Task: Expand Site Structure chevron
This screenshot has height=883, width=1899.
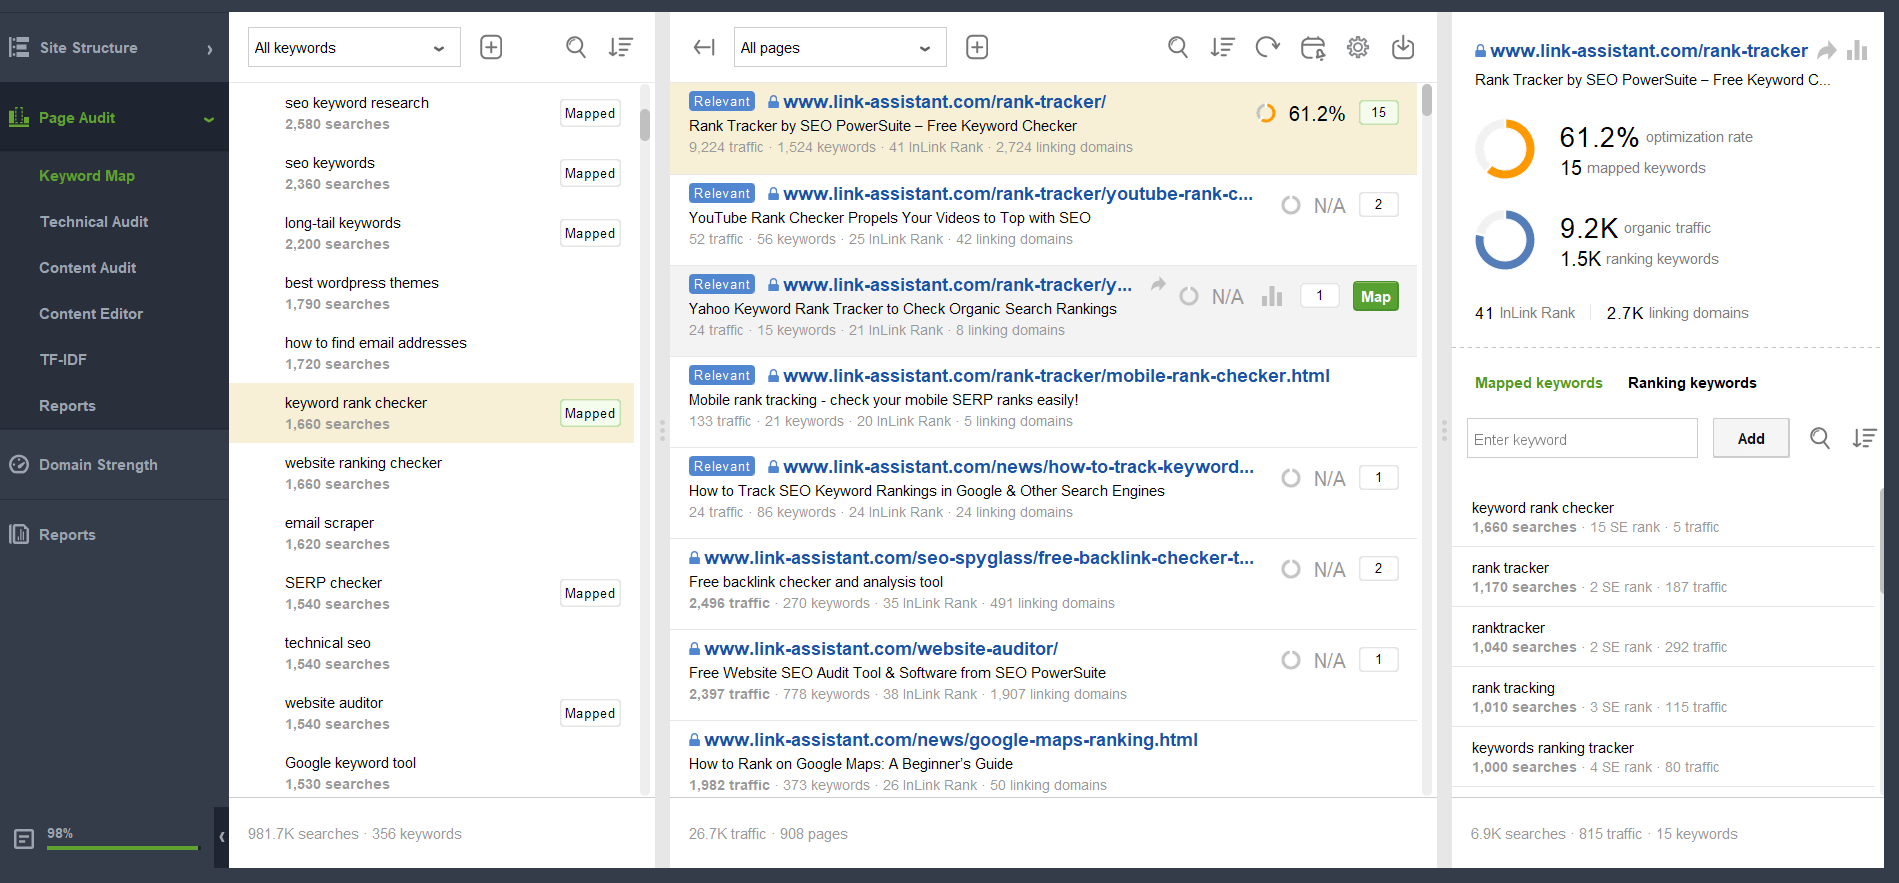Action: tap(209, 49)
